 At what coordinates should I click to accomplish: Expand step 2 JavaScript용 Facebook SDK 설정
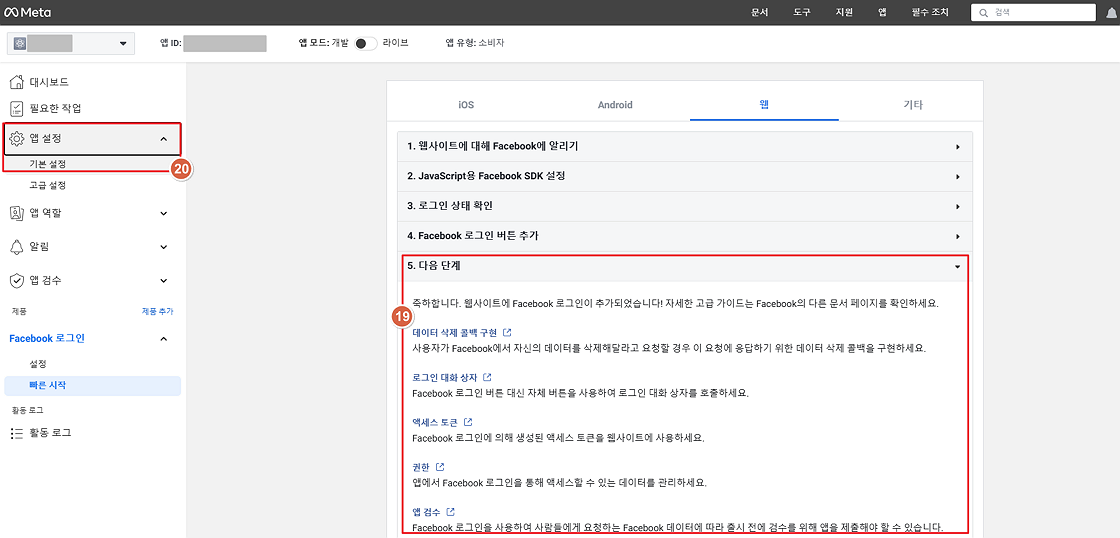pos(685,176)
